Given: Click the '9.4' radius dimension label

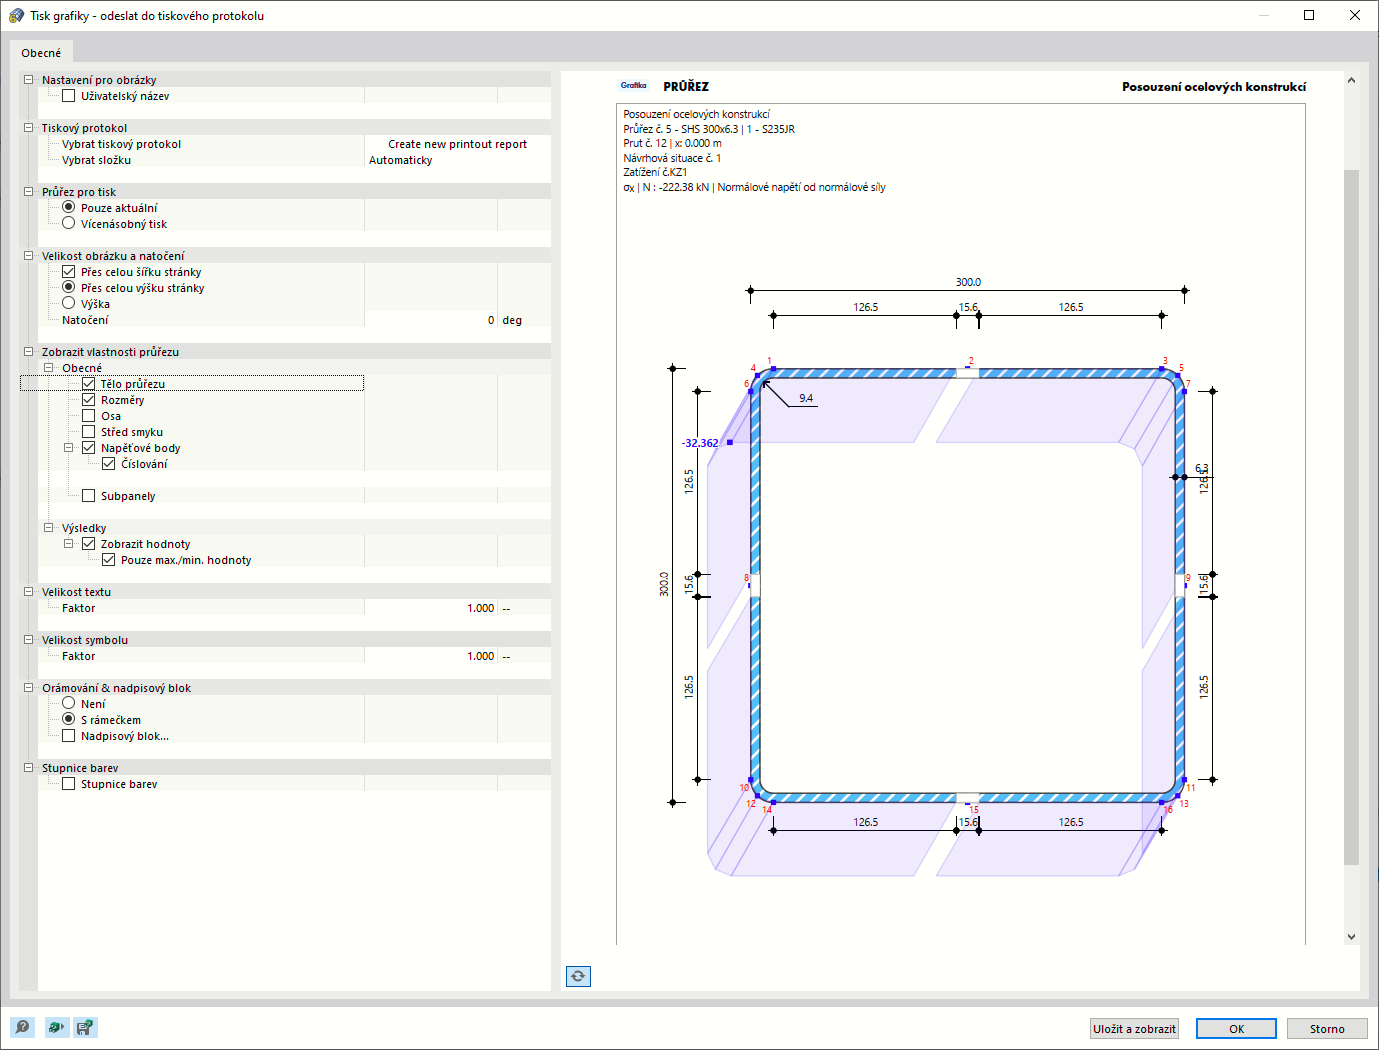Looking at the screenshot, I should tap(806, 398).
